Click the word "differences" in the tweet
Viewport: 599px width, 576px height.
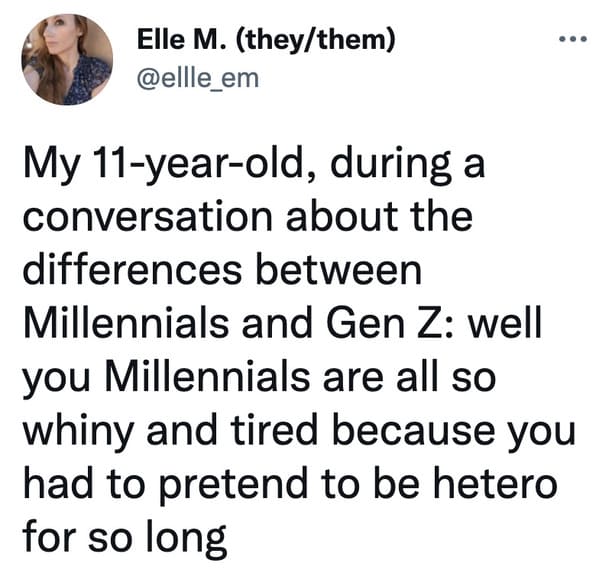(133, 270)
